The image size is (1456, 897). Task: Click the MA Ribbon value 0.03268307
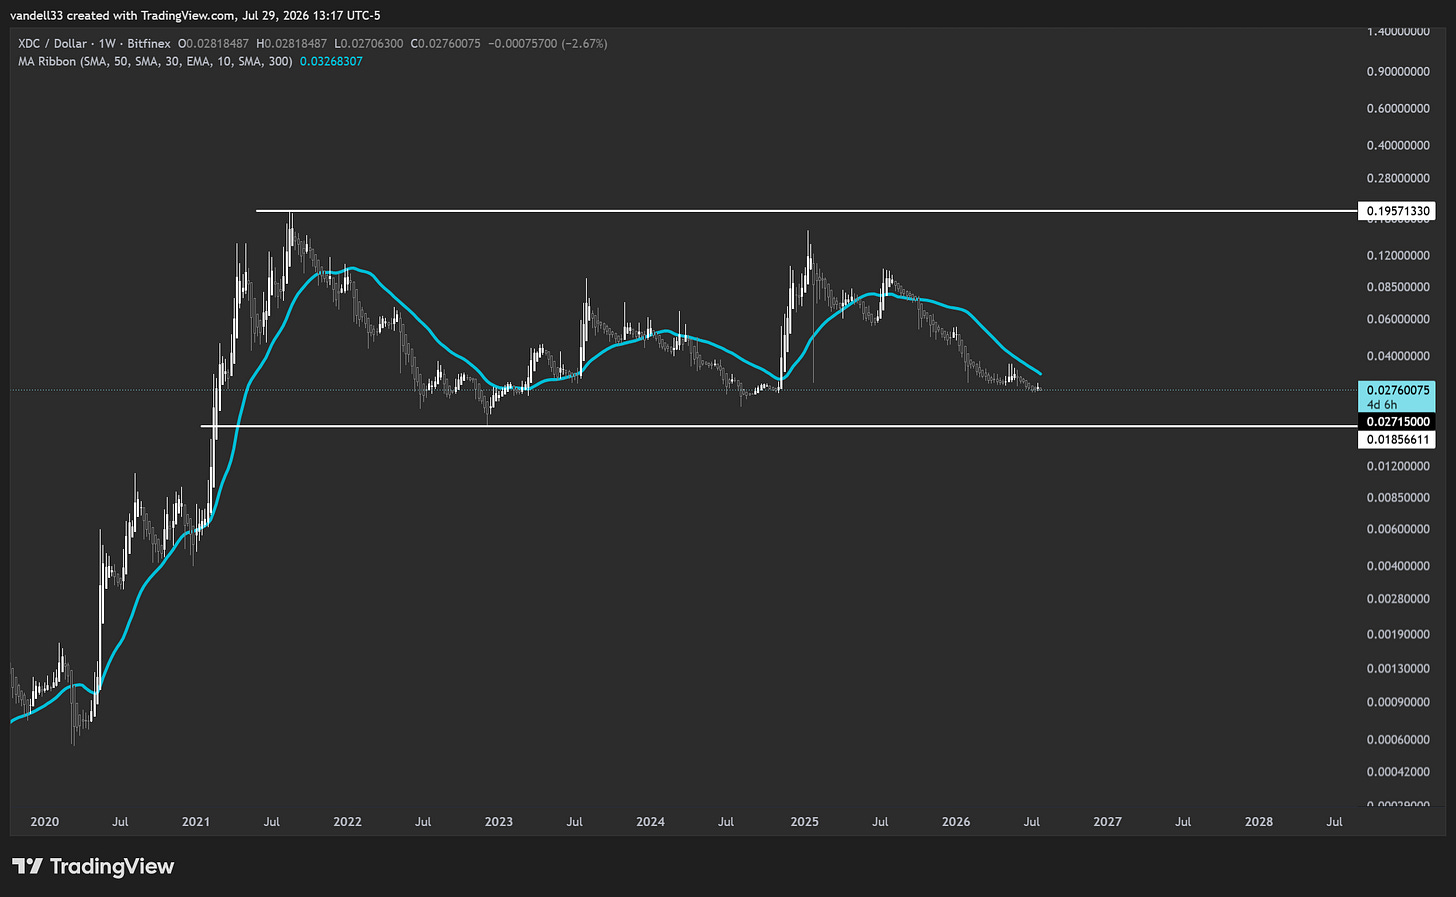pyautogui.click(x=331, y=62)
